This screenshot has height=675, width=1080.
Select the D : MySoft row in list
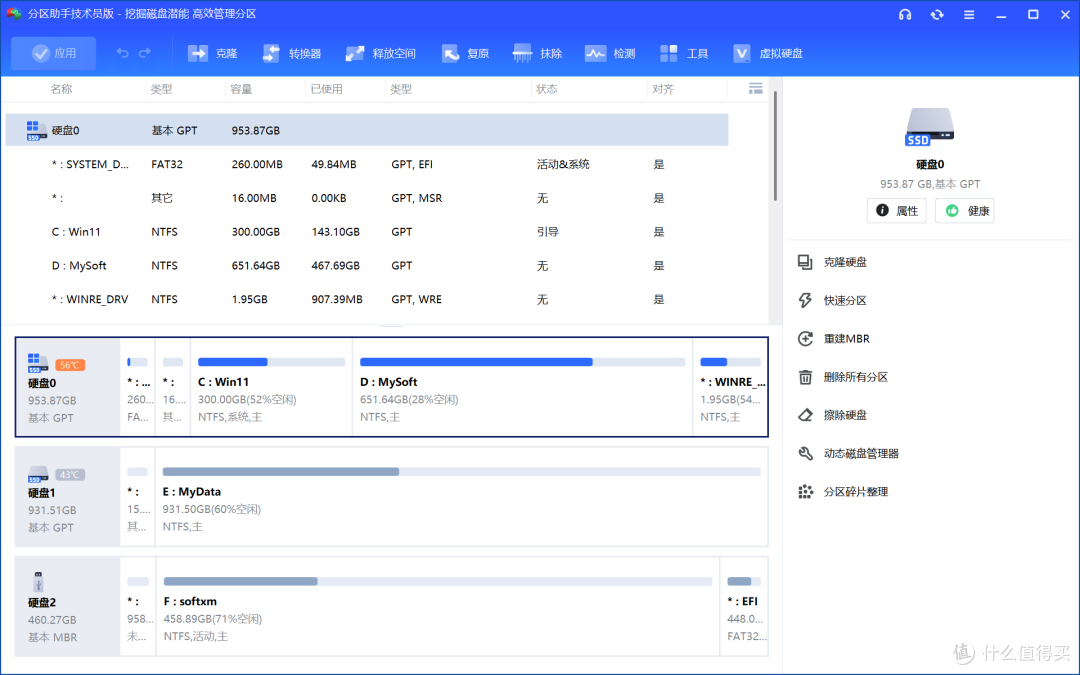coord(366,265)
